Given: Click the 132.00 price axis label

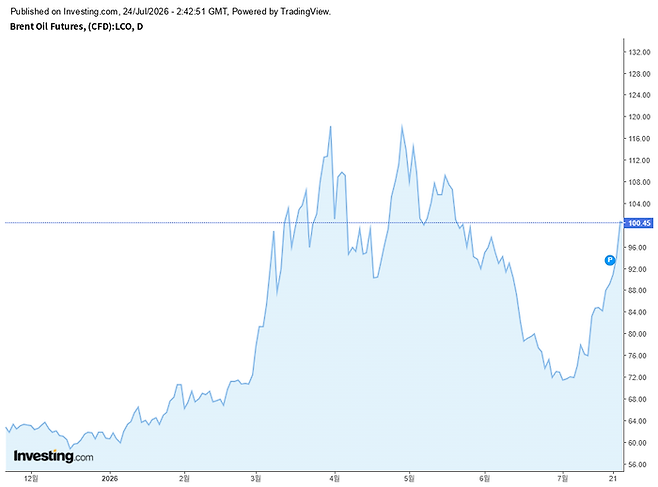Looking at the screenshot, I should click(639, 52).
